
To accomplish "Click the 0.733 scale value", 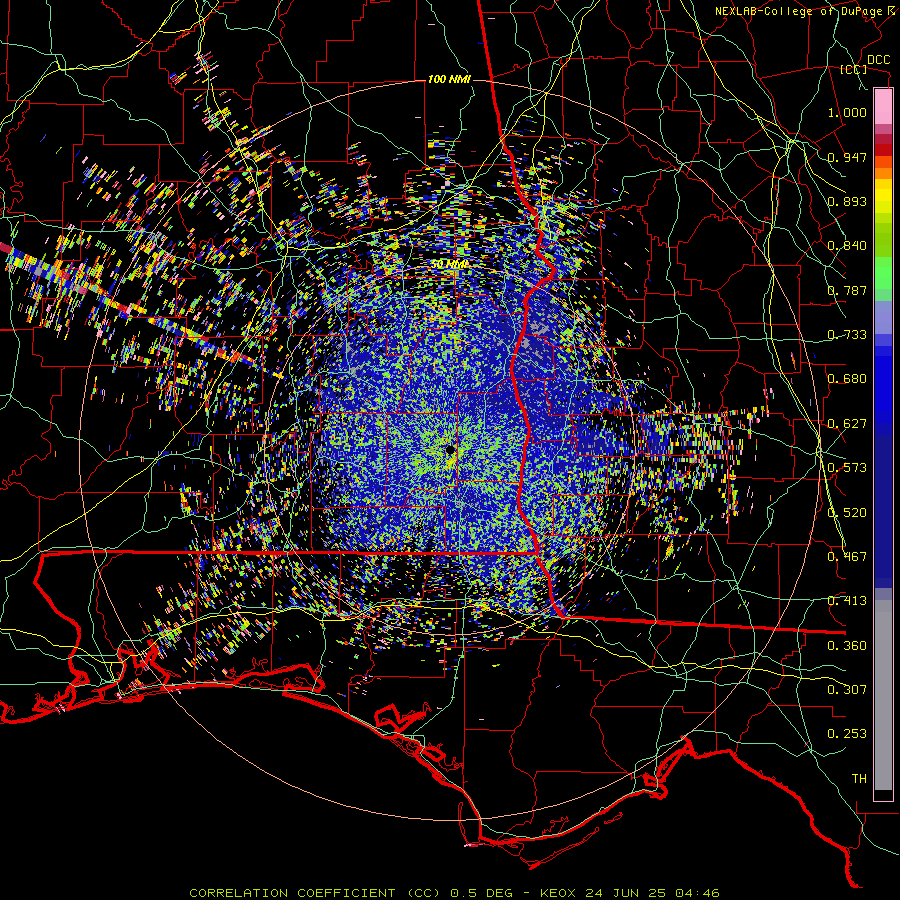I will coord(847,335).
